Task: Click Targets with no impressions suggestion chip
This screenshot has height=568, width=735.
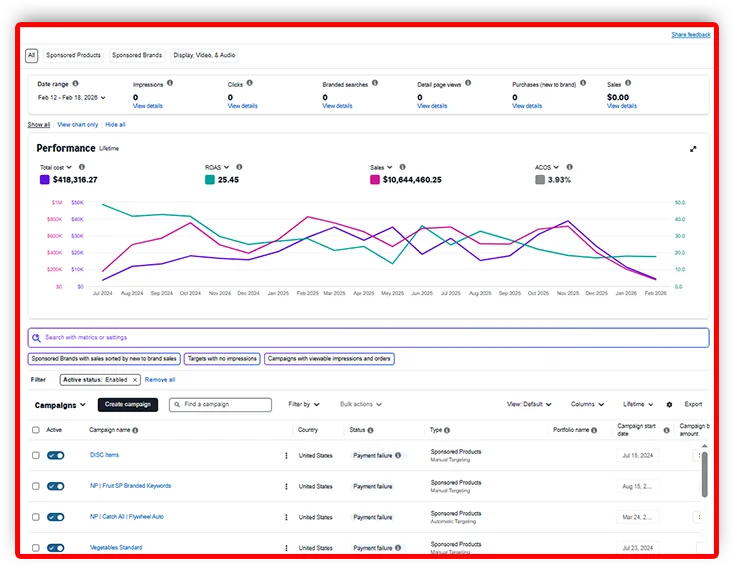Action: 222,359
